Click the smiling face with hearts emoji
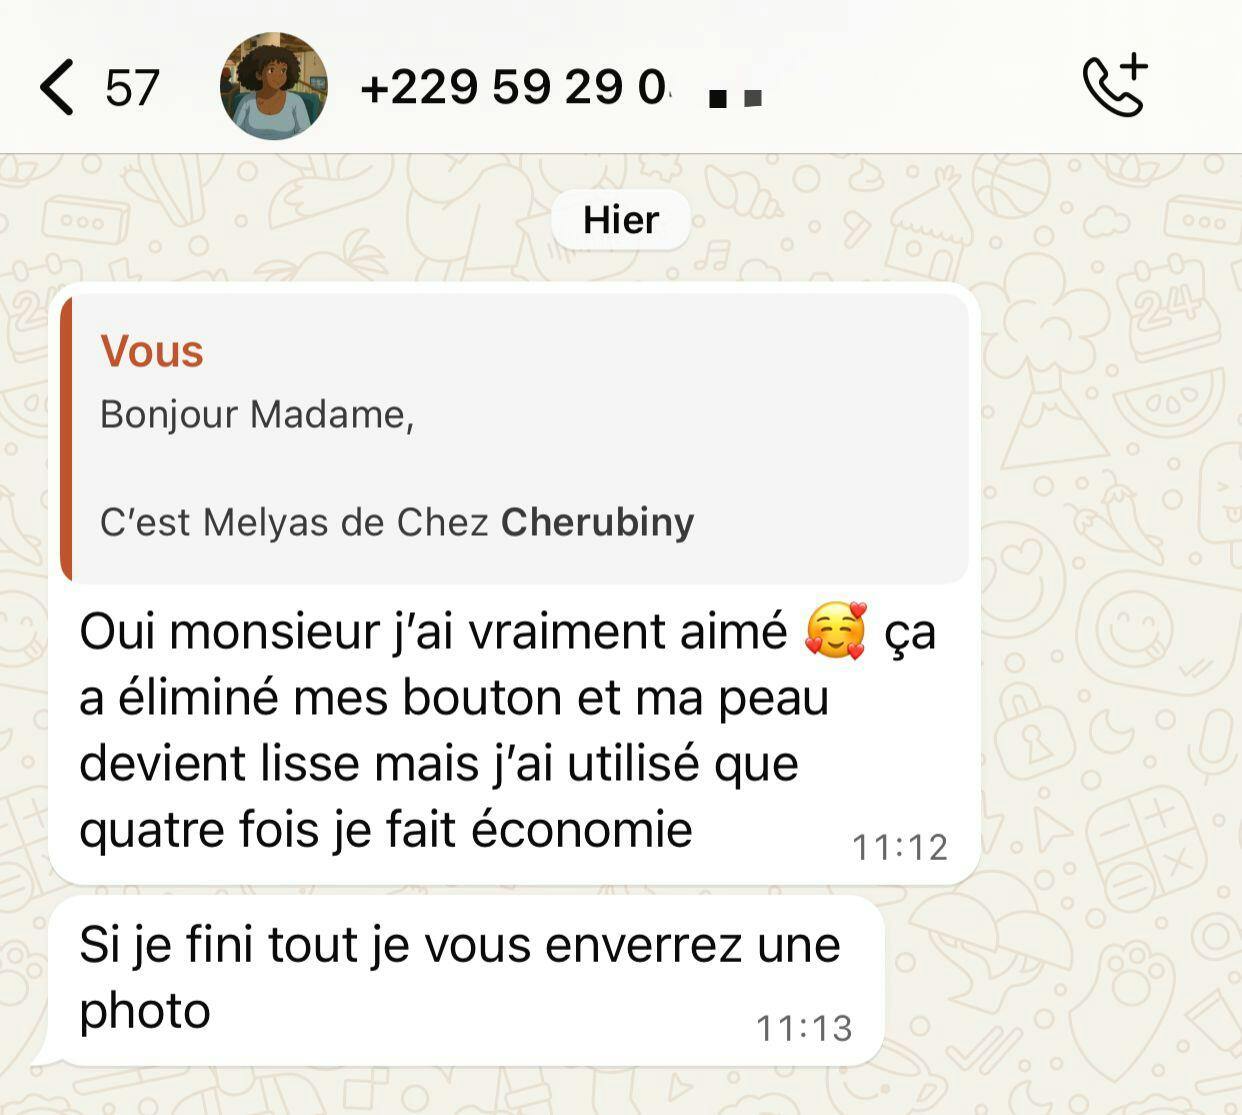1242x1115 pixels. tap(836, 631)
